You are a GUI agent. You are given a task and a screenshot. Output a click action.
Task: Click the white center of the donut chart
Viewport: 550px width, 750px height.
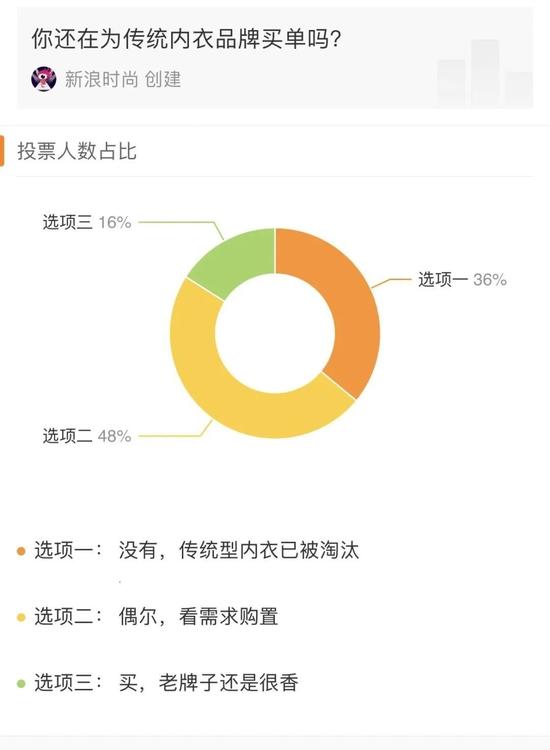click(x=275, y=333)
